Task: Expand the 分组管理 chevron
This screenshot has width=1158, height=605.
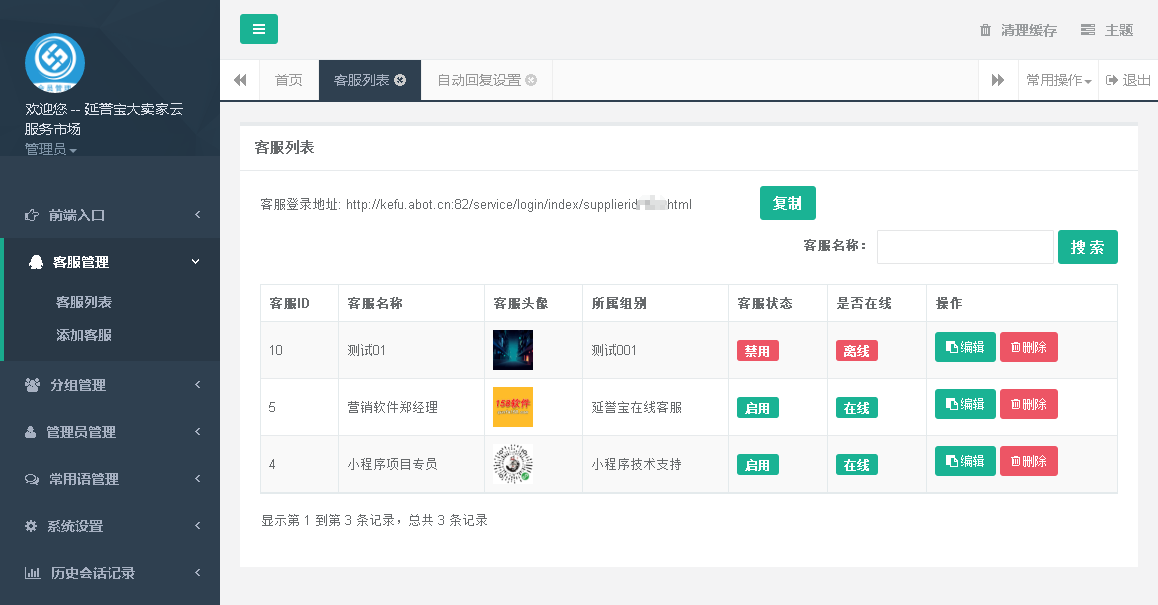Action: click(x=197, y=384)
